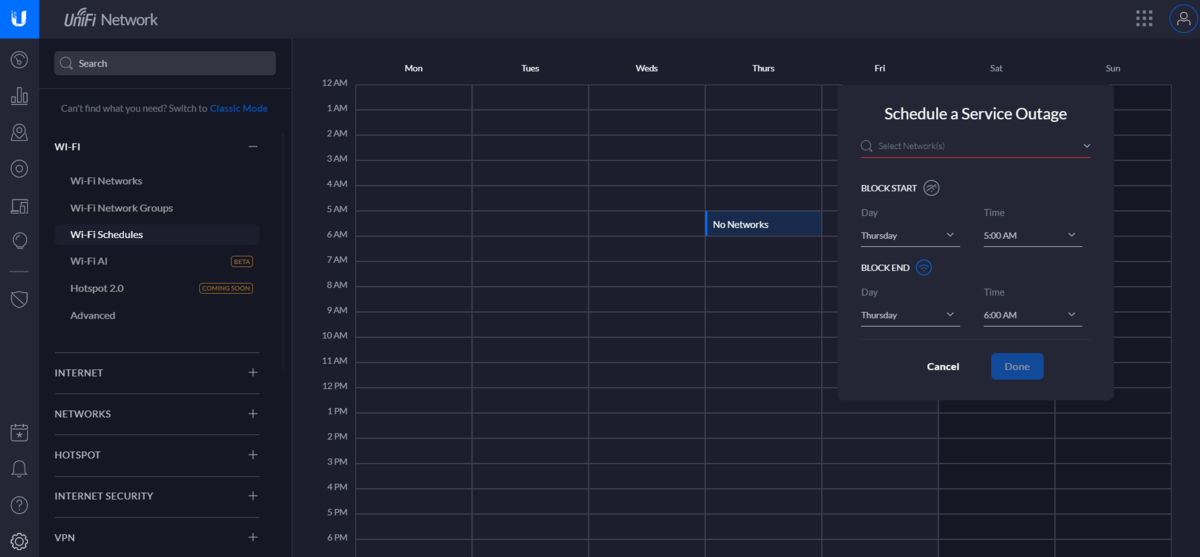Open Wi-Fi Network Groups page

[x=121, y=208]
